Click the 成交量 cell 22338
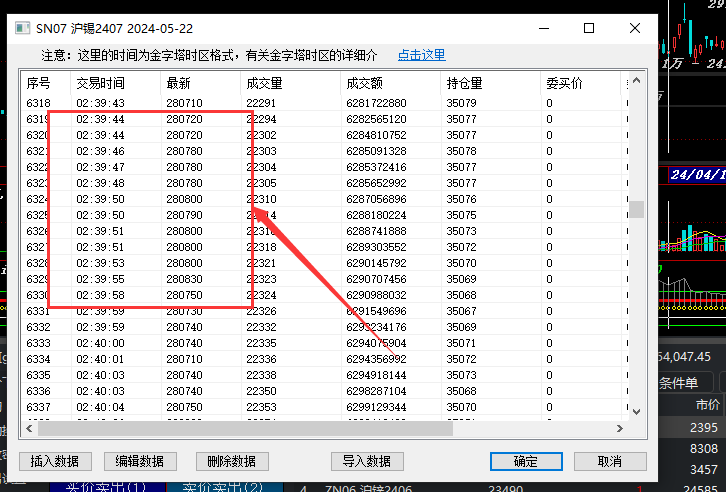This screenshot has width=726, height=492. 261,375
